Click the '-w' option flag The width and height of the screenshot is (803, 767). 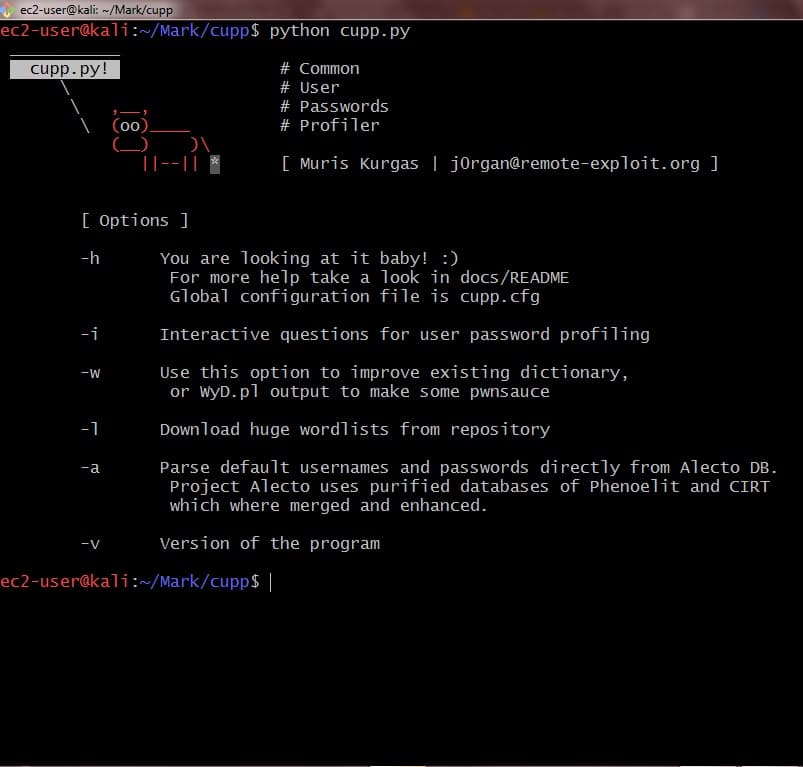click(90, 373)
